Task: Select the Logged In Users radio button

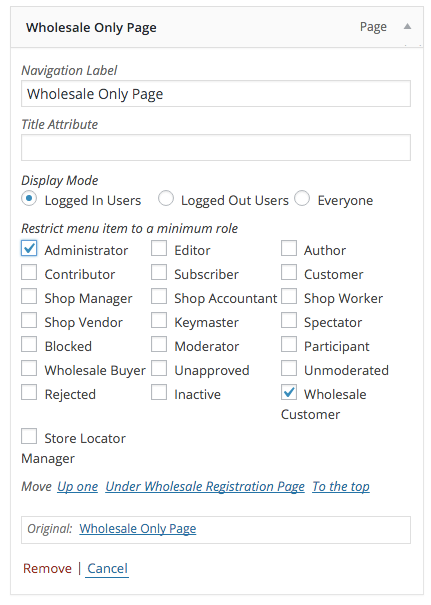Action: coord(29,199)
